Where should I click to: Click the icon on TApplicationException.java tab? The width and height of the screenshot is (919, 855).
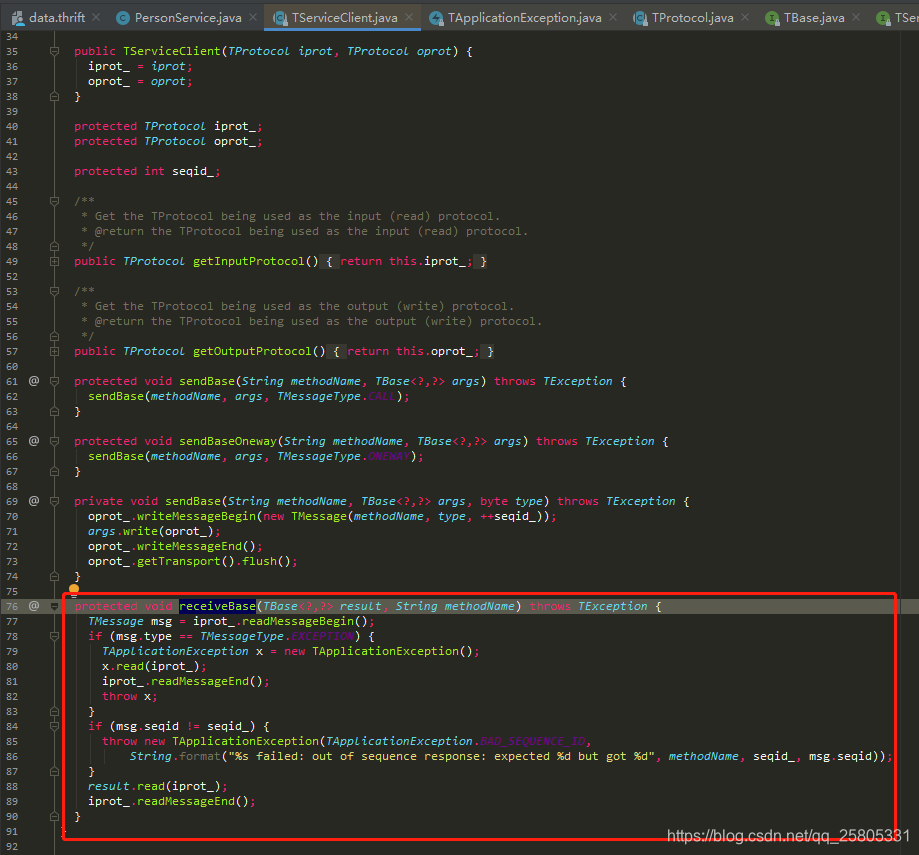[x=435, y=17]
